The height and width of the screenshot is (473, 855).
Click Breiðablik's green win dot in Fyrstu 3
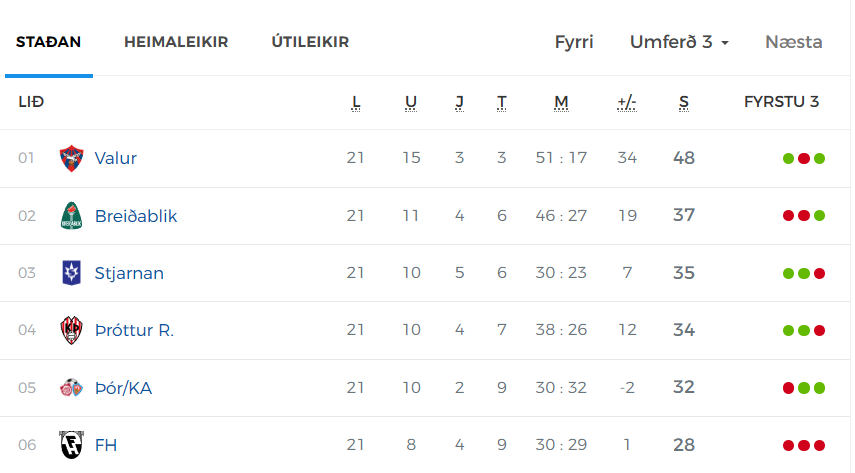819,216
